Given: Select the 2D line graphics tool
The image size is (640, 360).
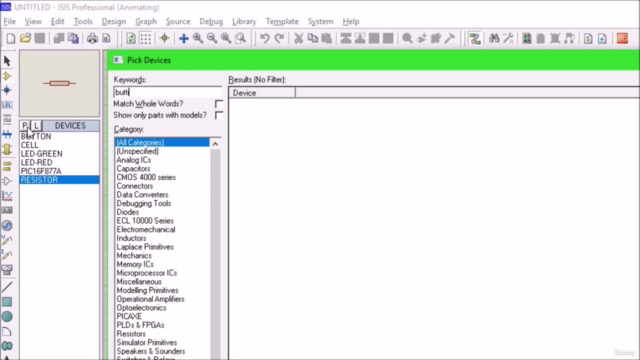Looking at the screenshot, I should click(x=7, y=287).
